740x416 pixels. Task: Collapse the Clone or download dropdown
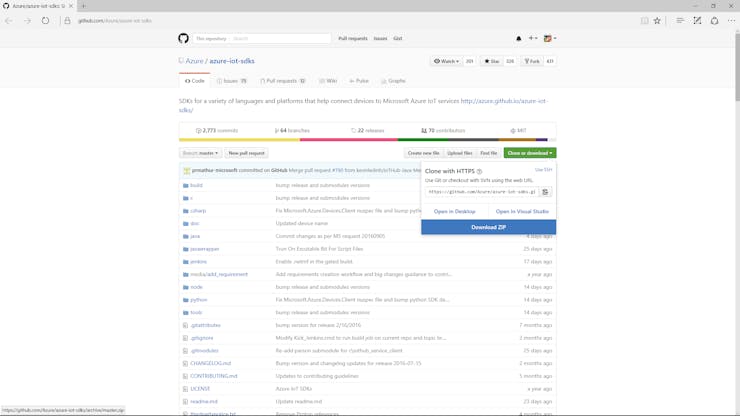(530, 153)
